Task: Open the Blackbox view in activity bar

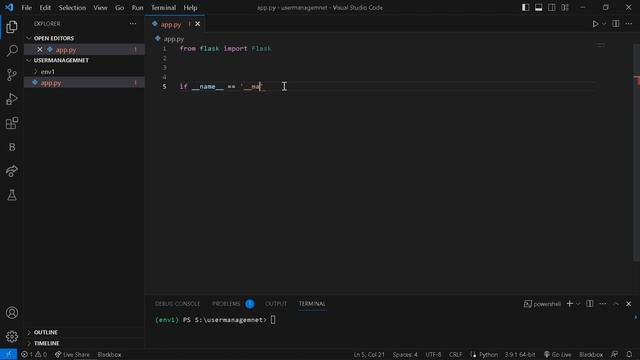Action: tap(12, 147)
